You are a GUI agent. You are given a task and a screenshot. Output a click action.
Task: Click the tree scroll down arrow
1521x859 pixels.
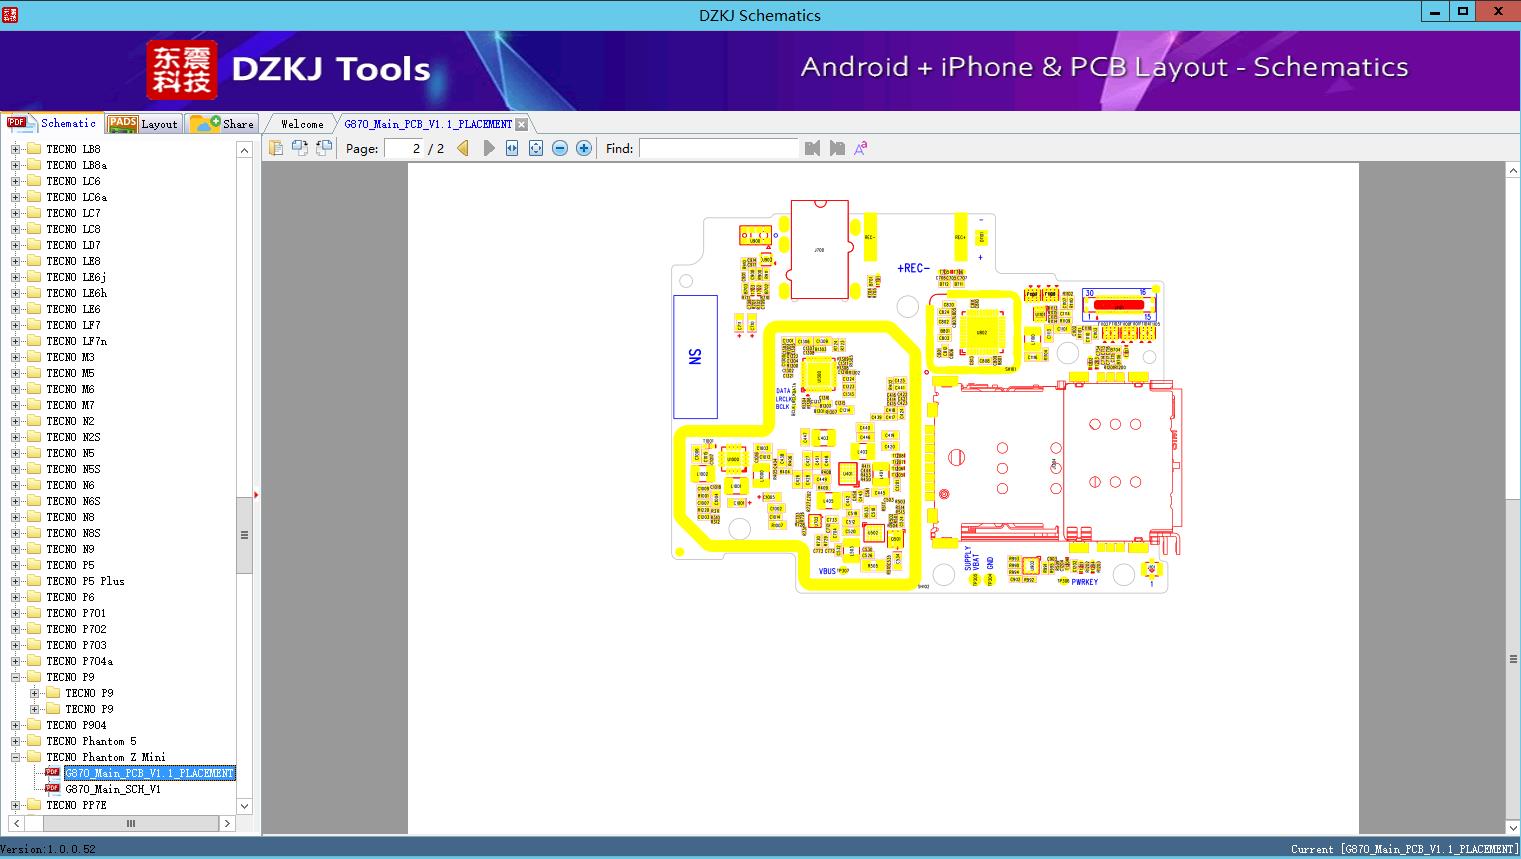coord(244,806)
